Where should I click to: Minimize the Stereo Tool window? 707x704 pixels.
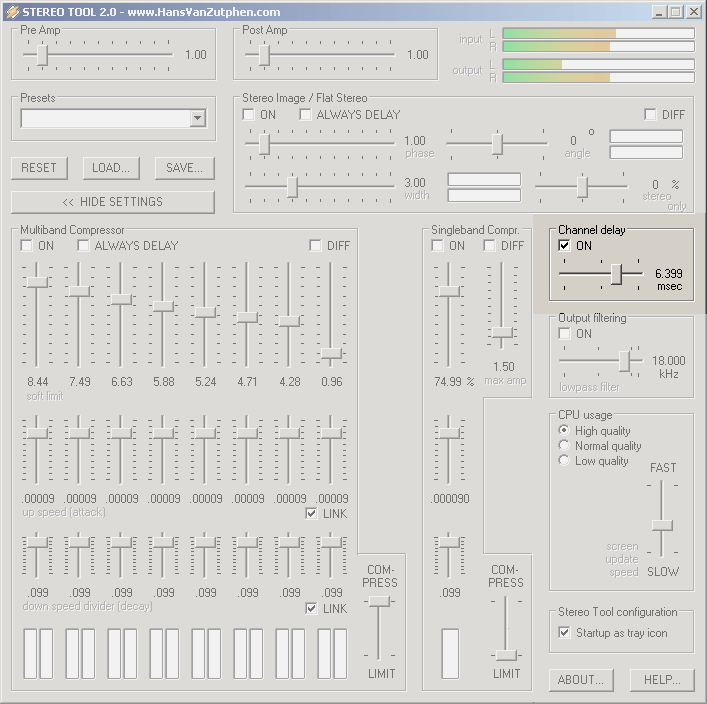(659, 12)
